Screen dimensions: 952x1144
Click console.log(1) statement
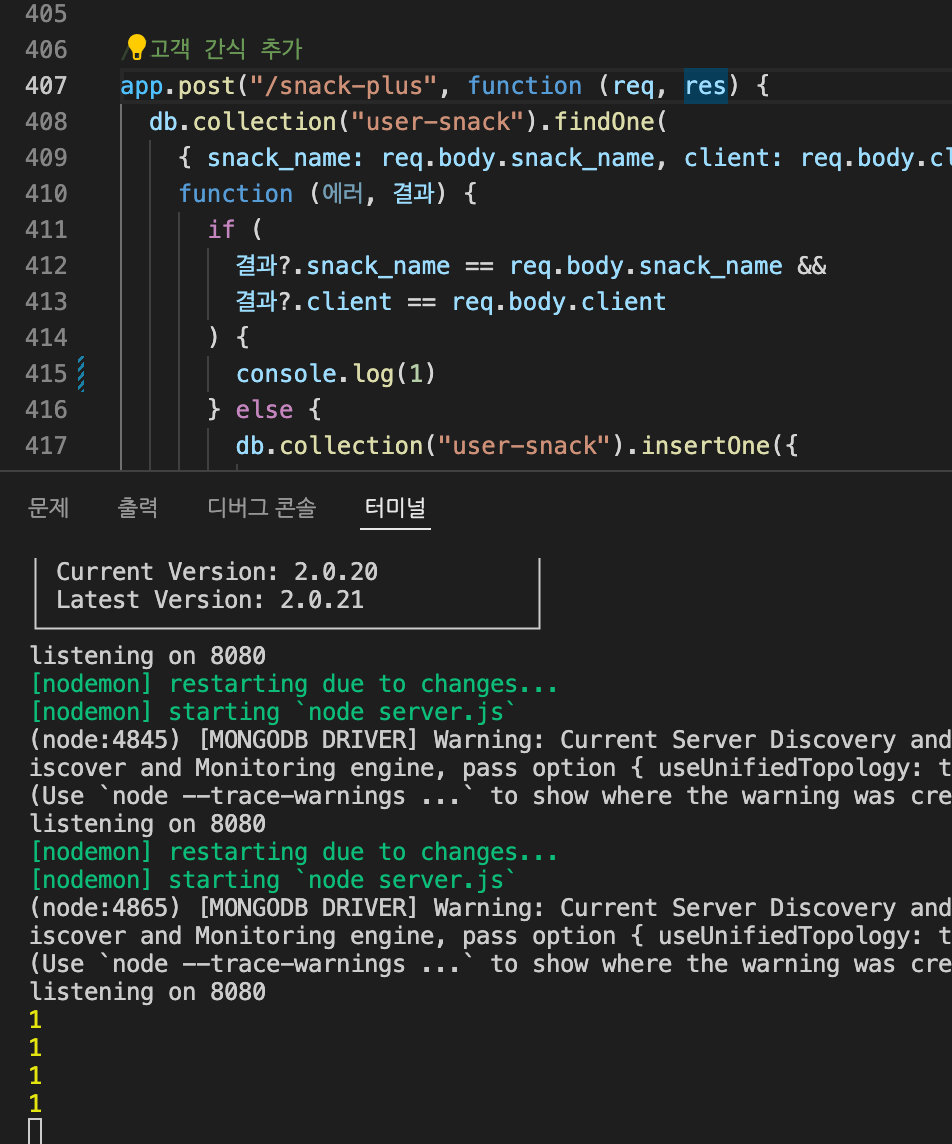click(x=336, y=374)
